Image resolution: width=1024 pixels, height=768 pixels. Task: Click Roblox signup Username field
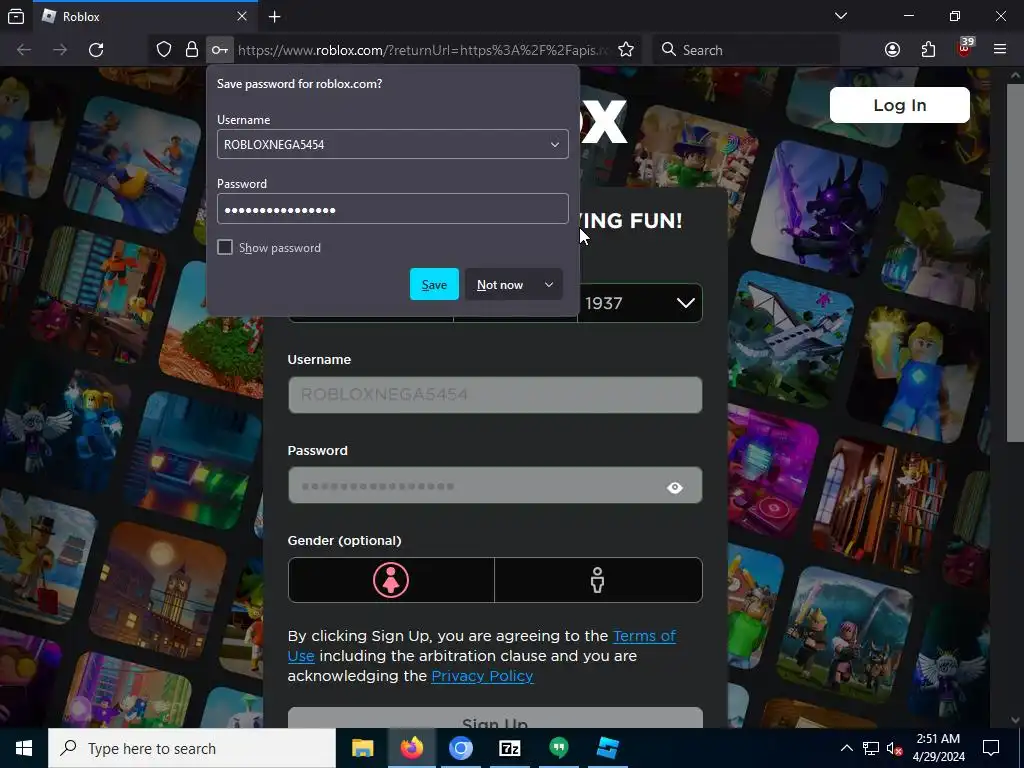[x=495, y=394]
